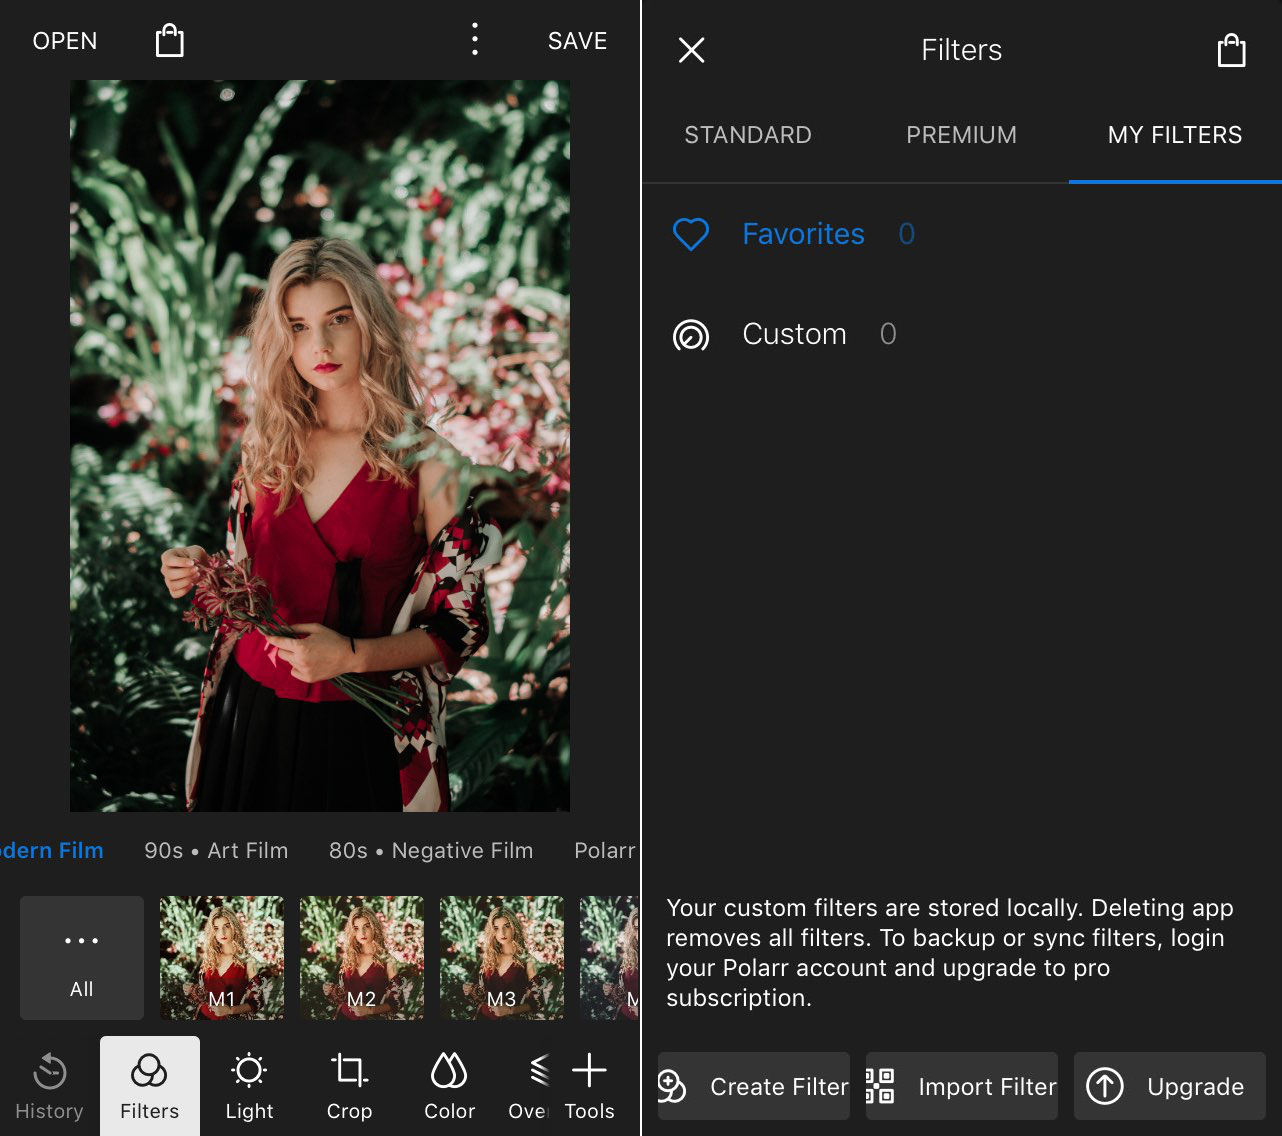
Task: Select the Filters tool
Action: pos(150,1086)
